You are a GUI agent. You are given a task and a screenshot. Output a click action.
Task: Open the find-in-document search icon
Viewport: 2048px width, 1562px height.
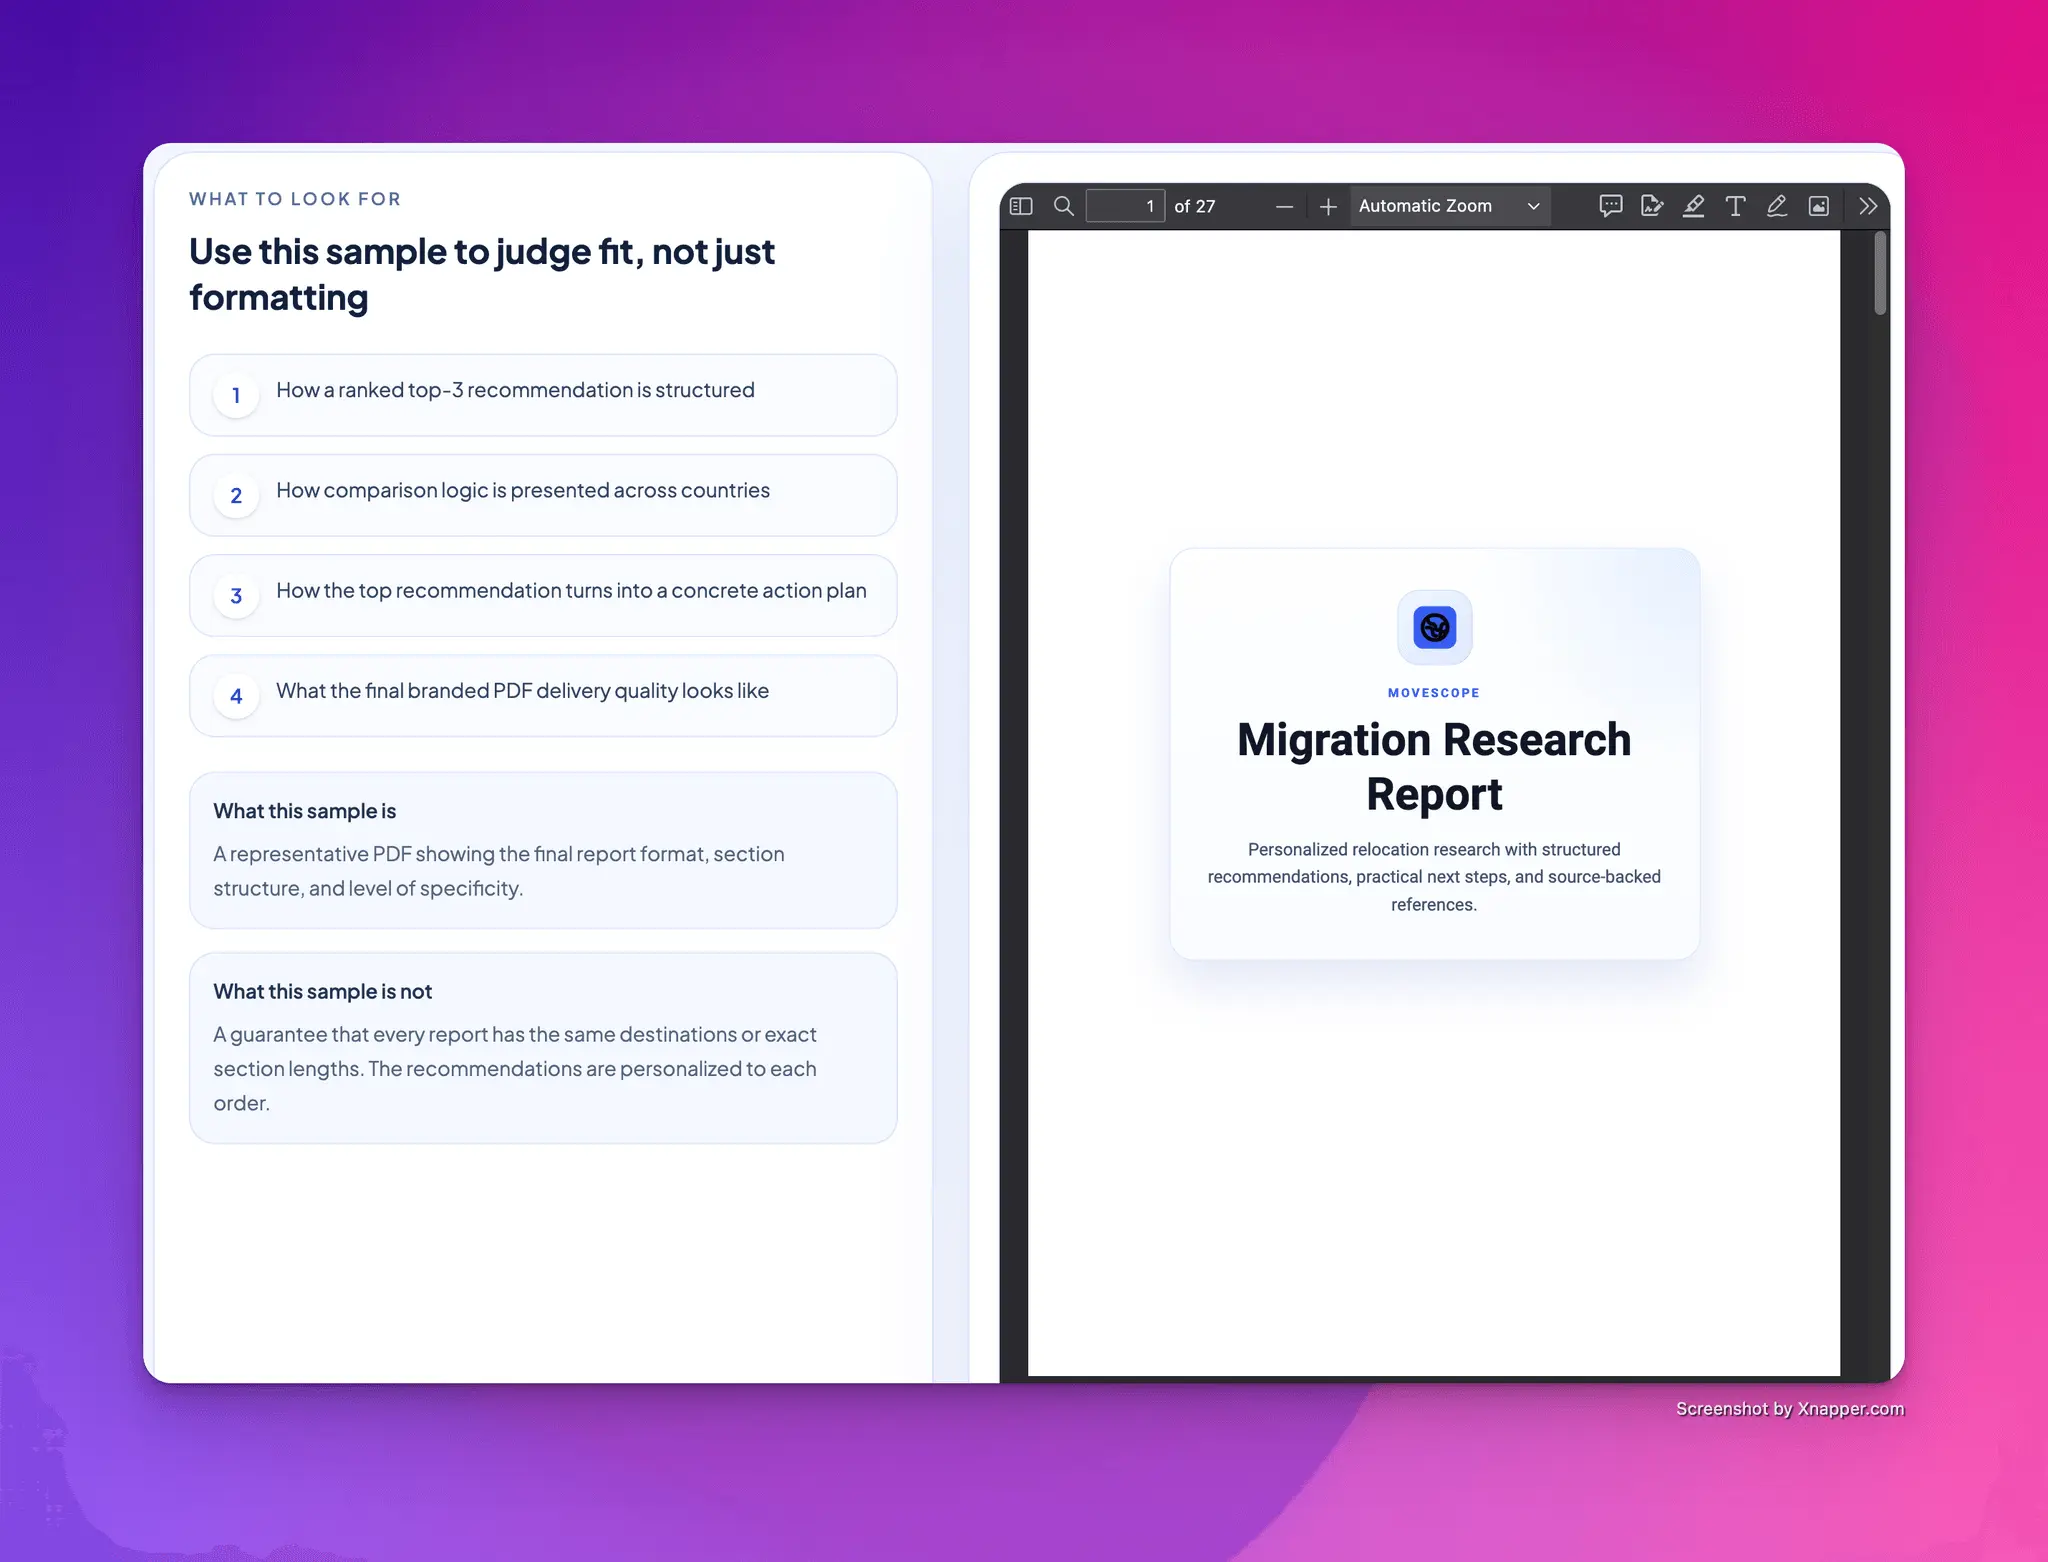click(1064, 206)
